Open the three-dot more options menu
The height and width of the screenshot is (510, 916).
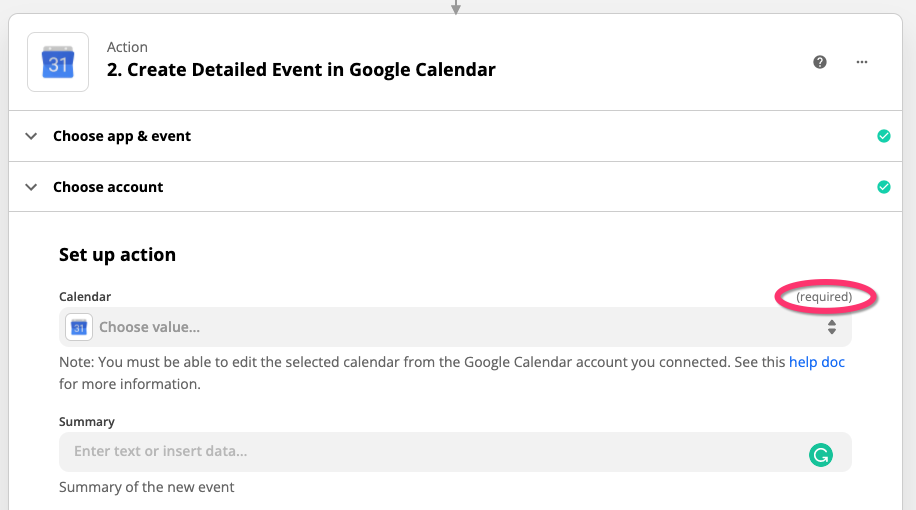[862, 62]
